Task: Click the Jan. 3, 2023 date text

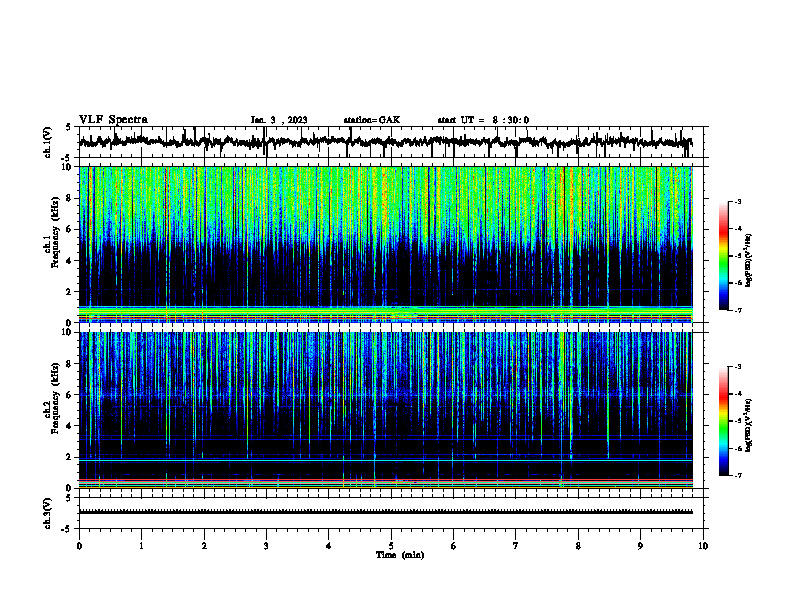Action: (x=279, y=120)
